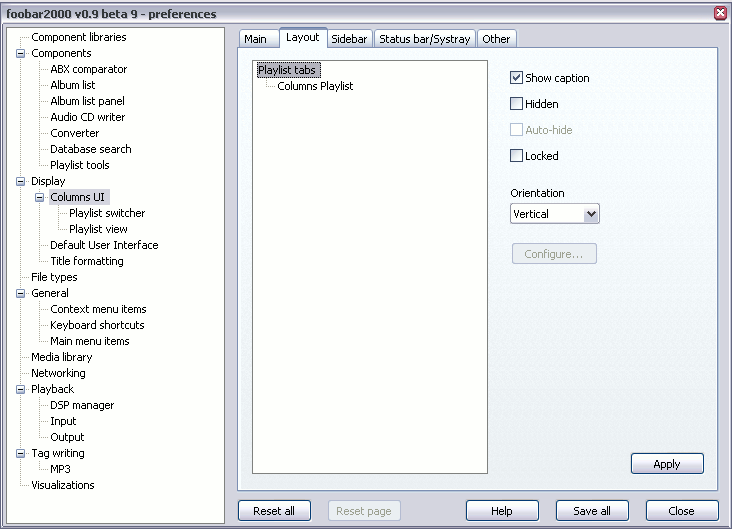Collapse the Display tree node
This screenshot has height=529, width=732.
(x=20, y=181)
